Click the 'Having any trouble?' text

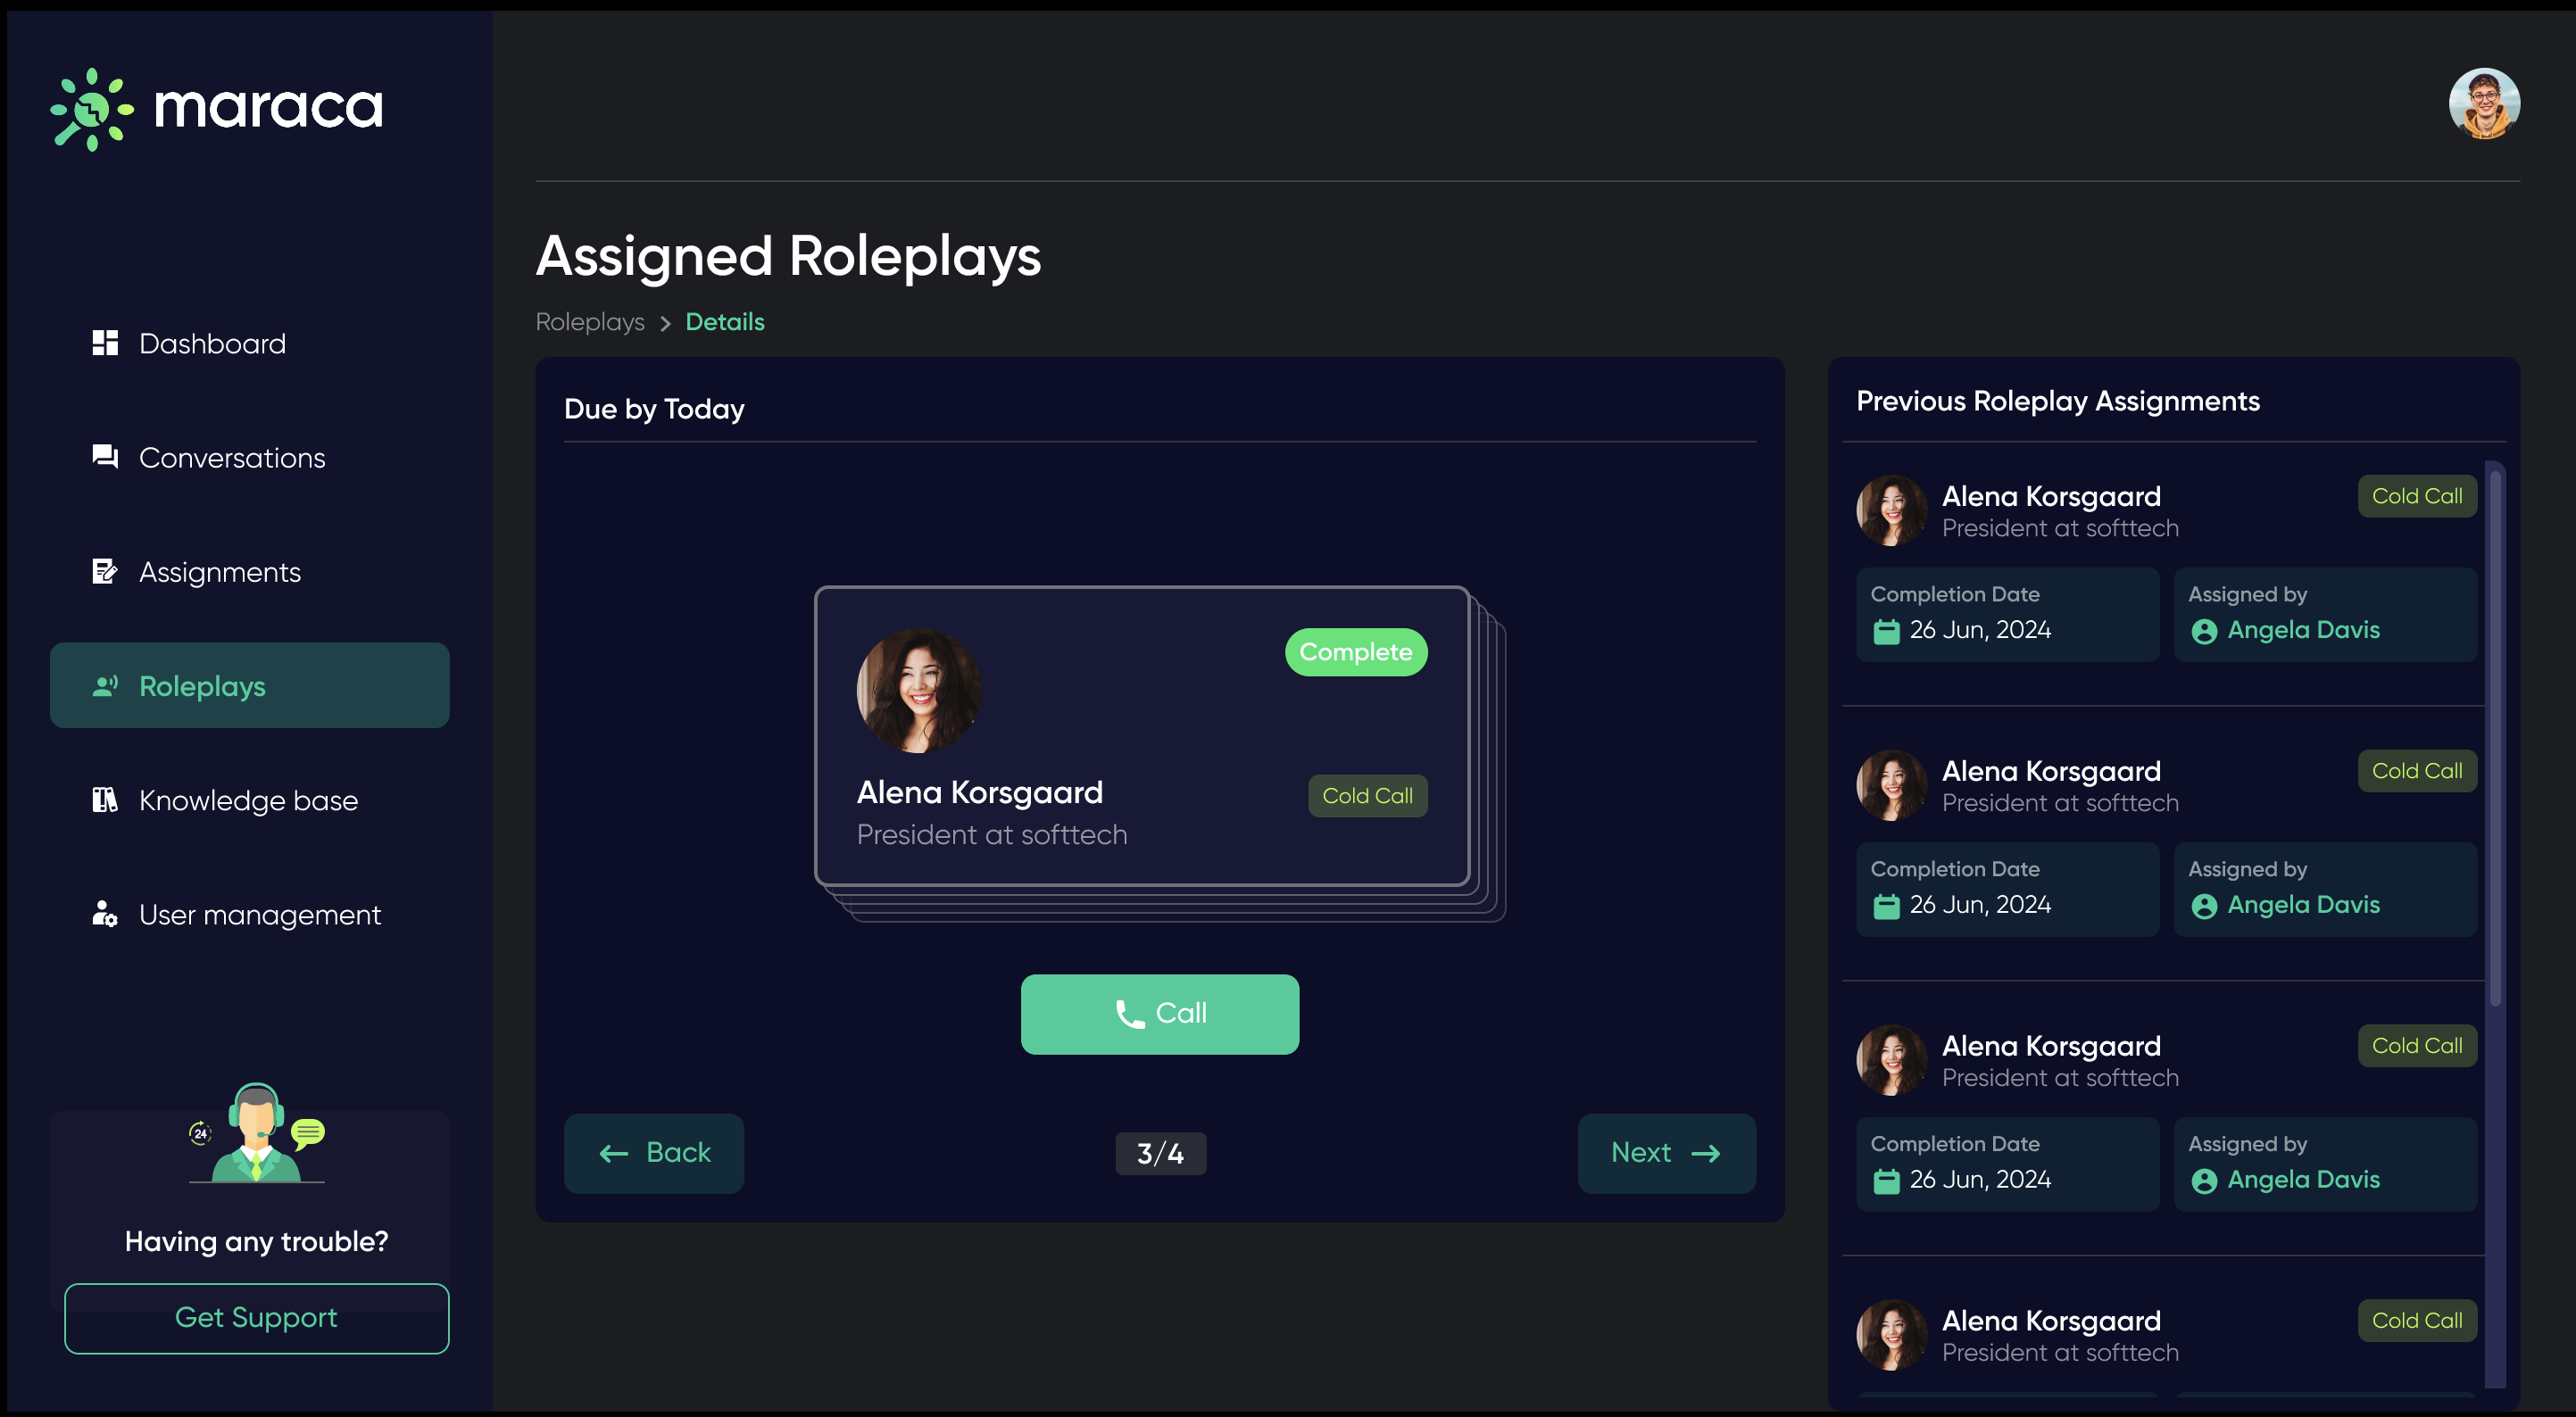pos(257,1242)
